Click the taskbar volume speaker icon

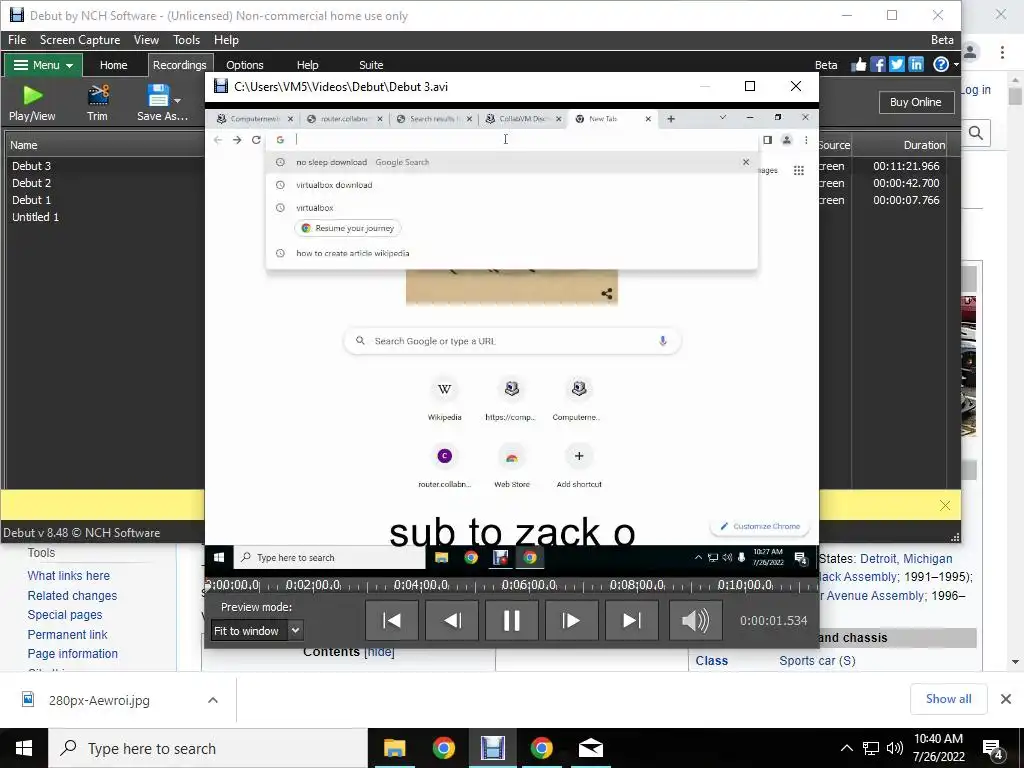[895, 748]
